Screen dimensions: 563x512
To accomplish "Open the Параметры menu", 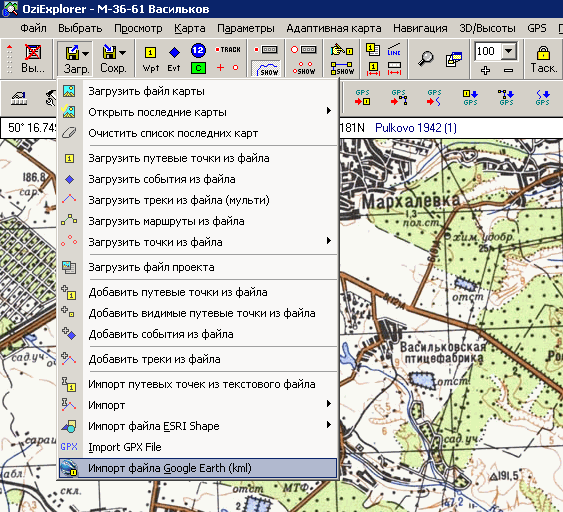I will pyautogui.click(x=246, y=28).
